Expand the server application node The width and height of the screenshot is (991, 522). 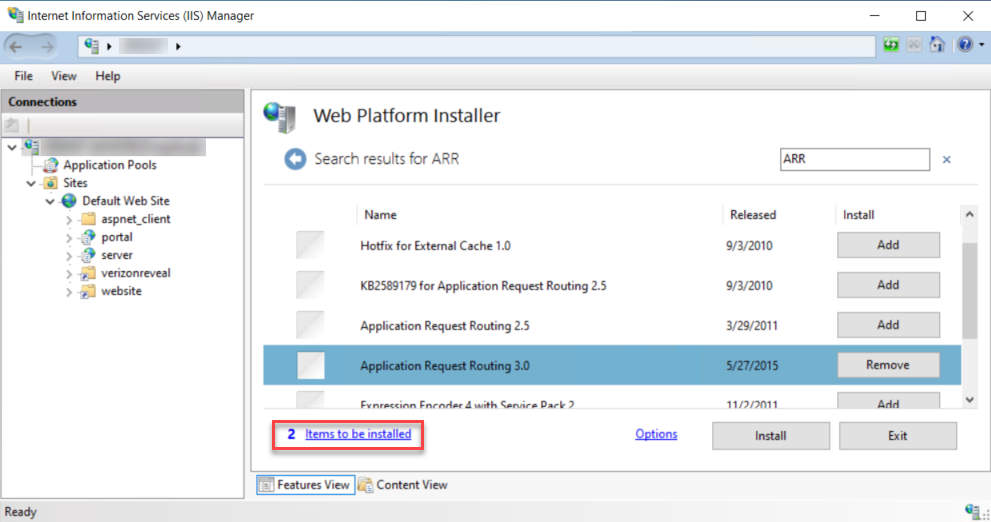click(69, 256)
